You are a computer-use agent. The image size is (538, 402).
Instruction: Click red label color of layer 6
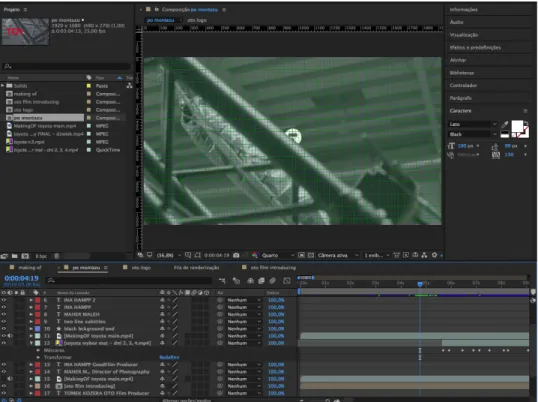pos(37,300)
